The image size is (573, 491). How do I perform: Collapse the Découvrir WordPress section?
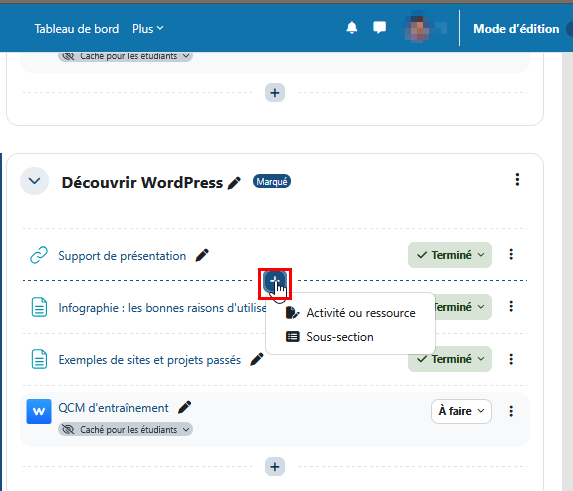pyautogui.click(x=34, y=181)
